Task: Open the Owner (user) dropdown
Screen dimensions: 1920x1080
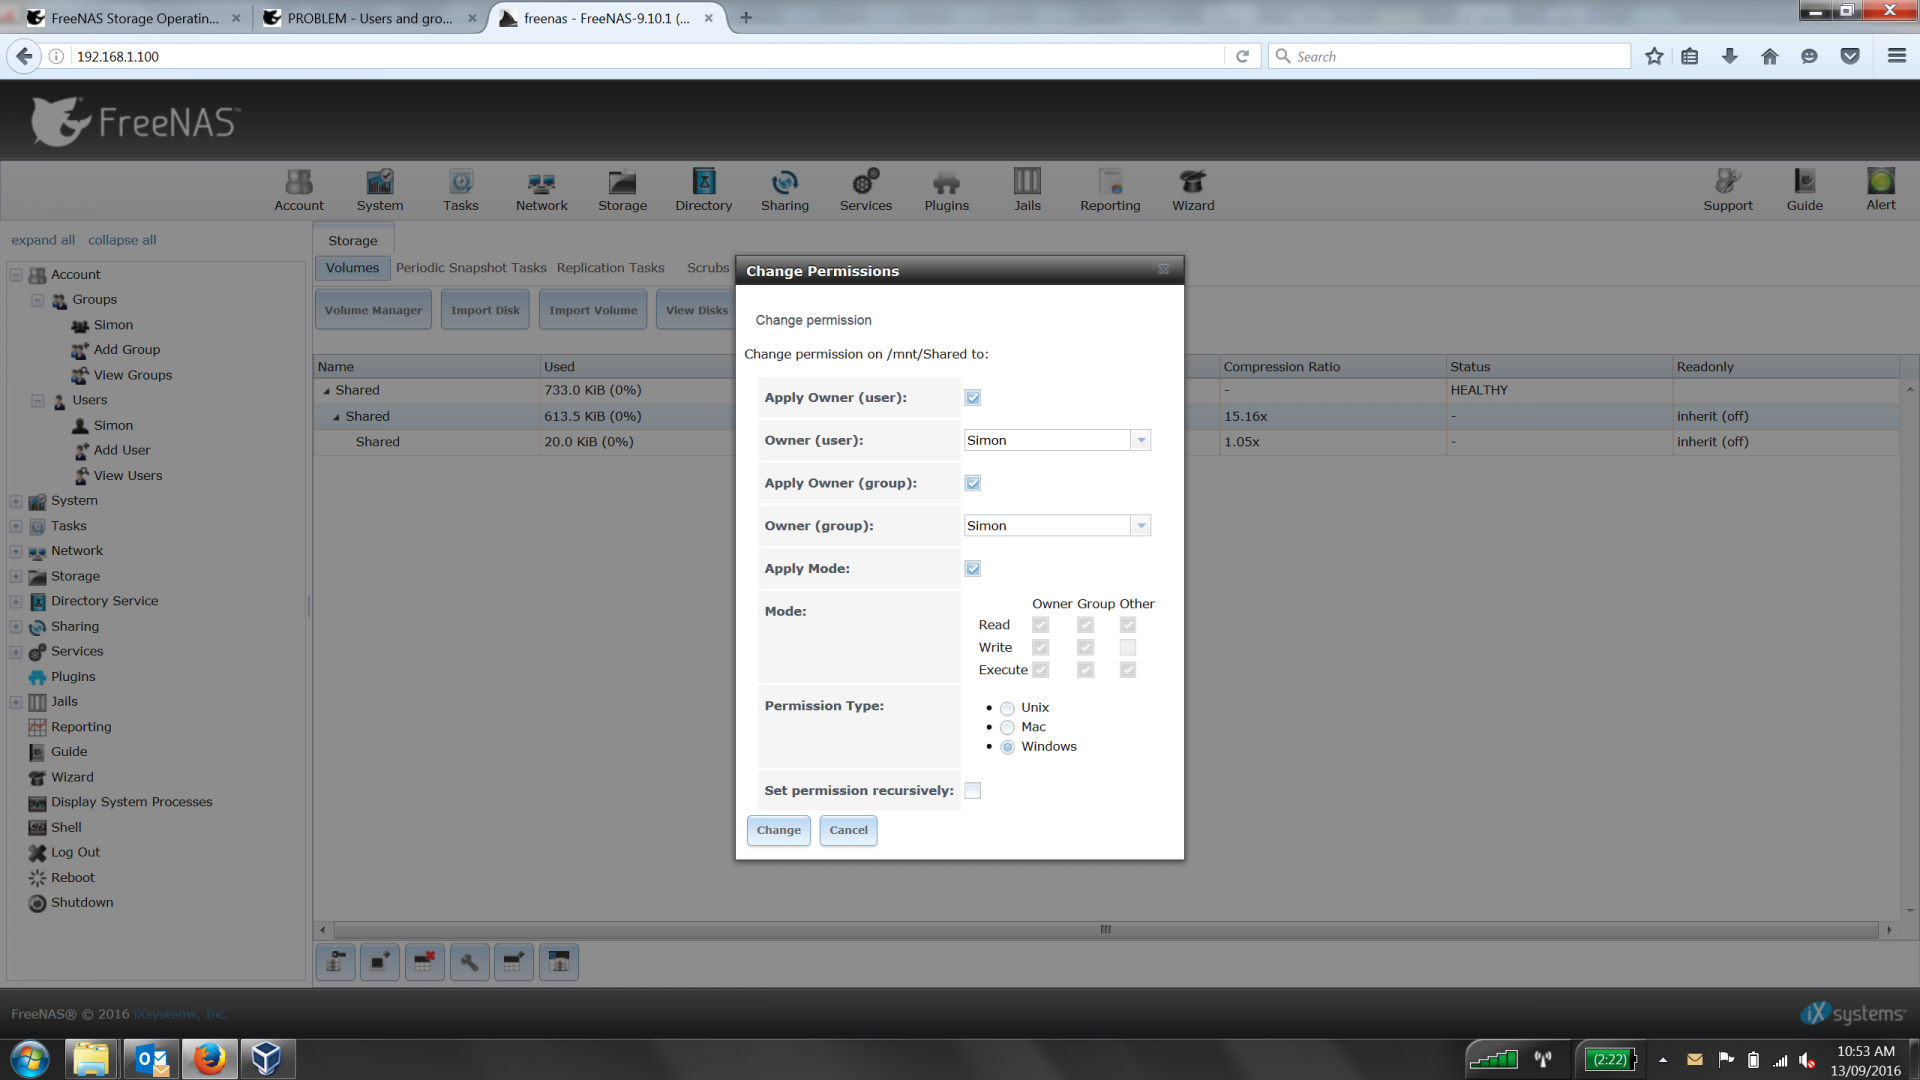Action: click(x=1141, y=440)
